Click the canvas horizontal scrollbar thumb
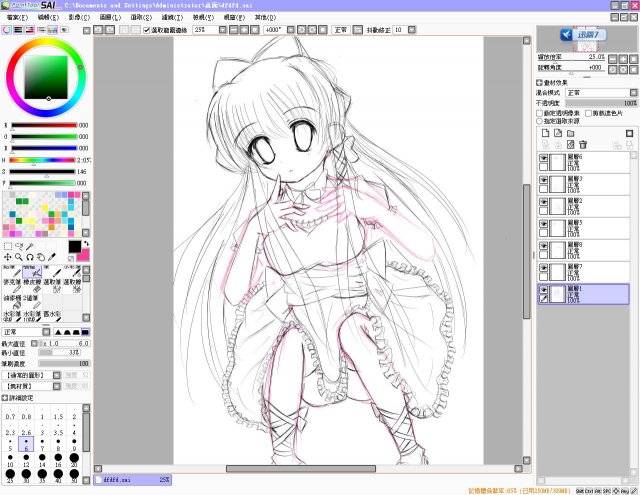The image size is (640, 495). click(x=301, y=468)
